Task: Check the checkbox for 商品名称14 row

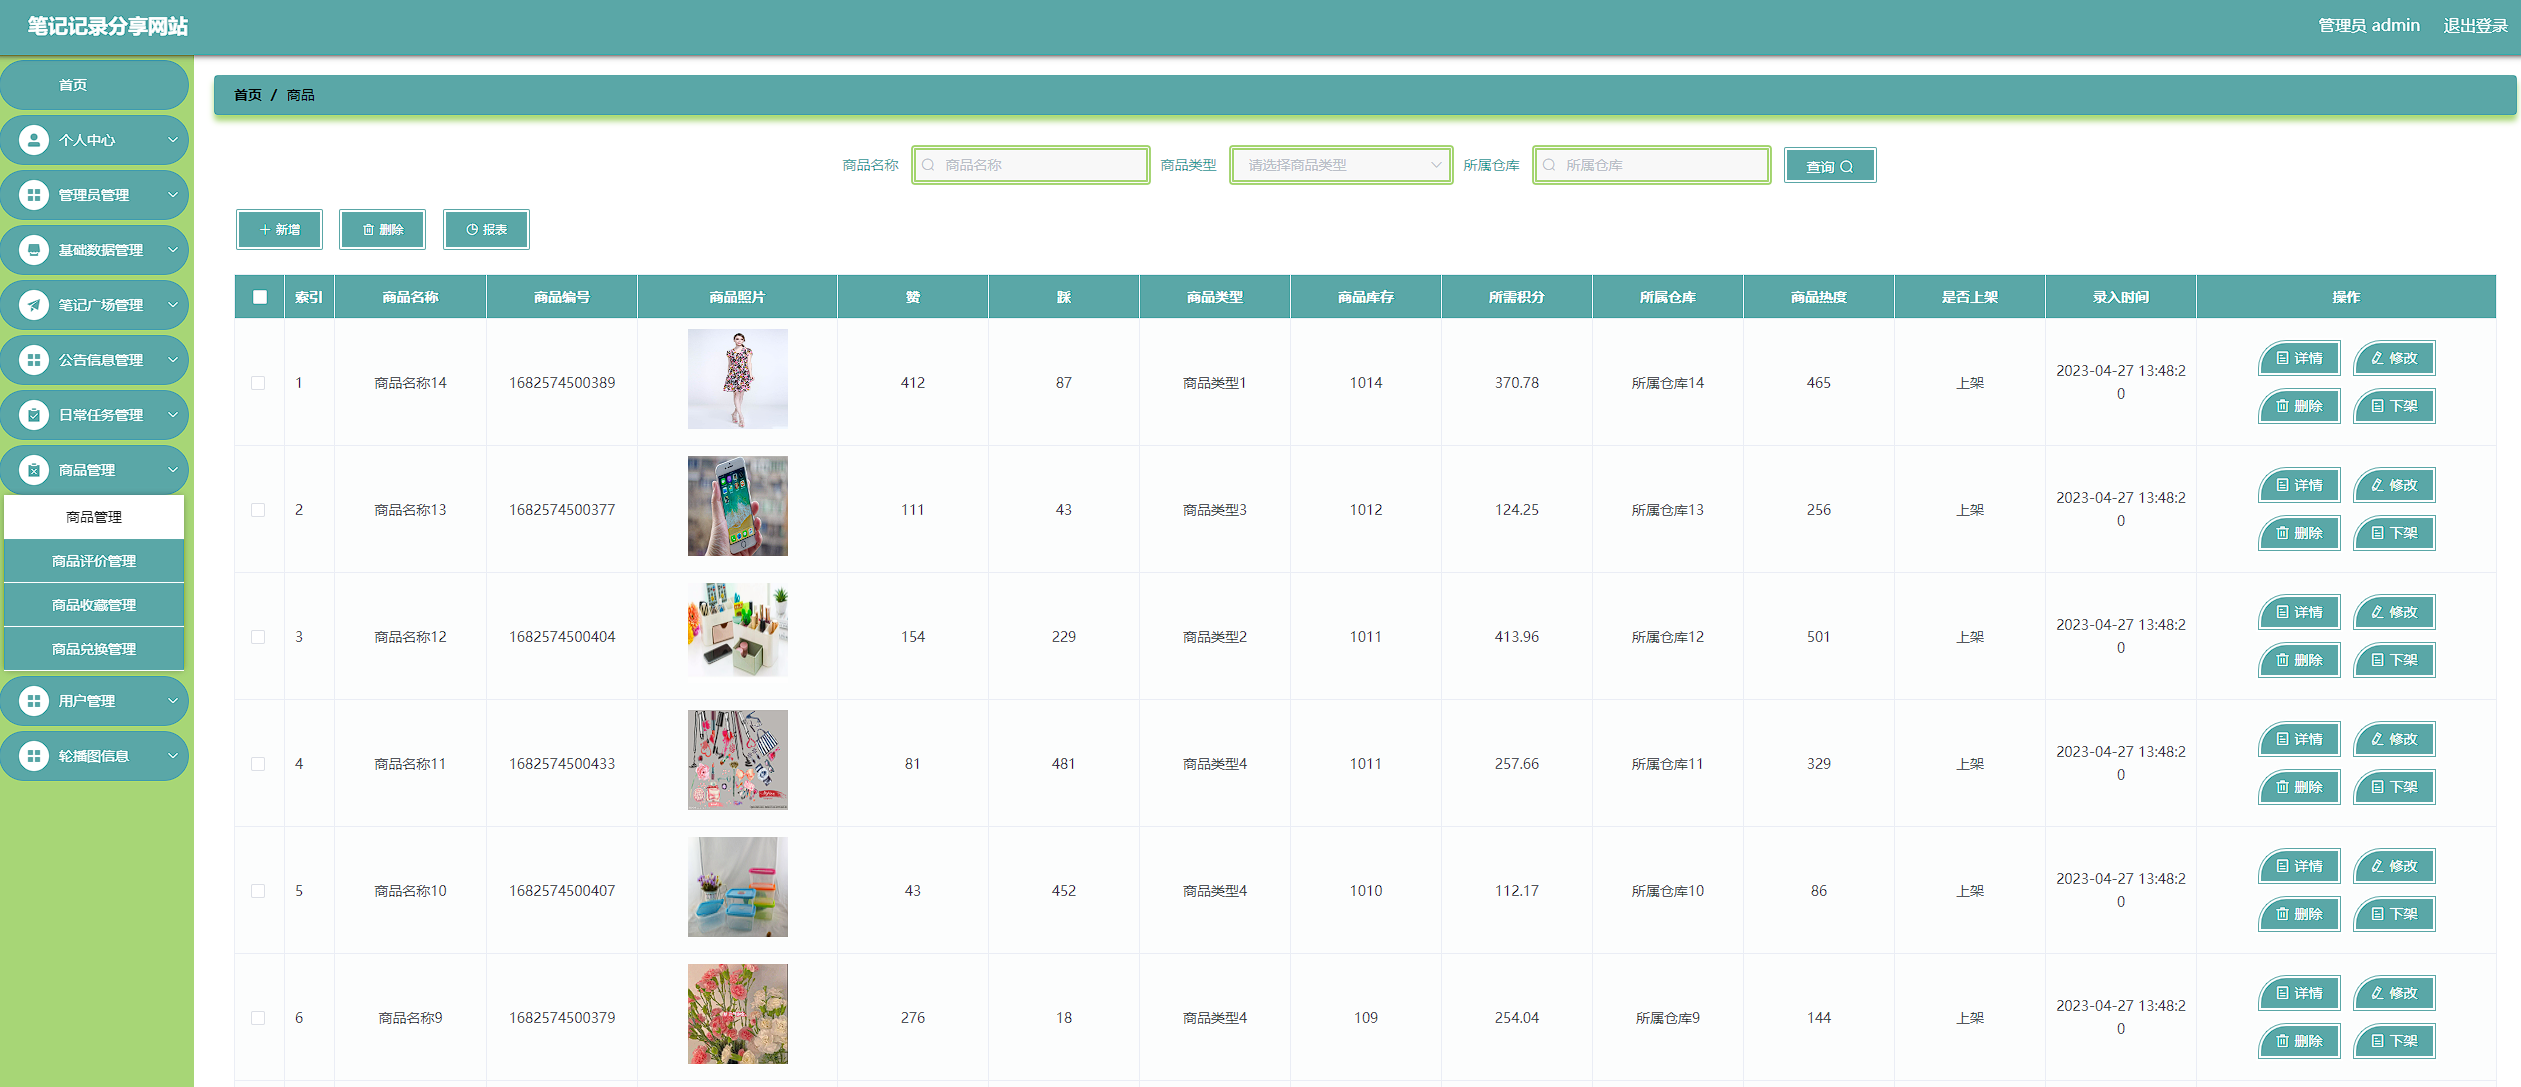Action: click(x=258, y=383)
